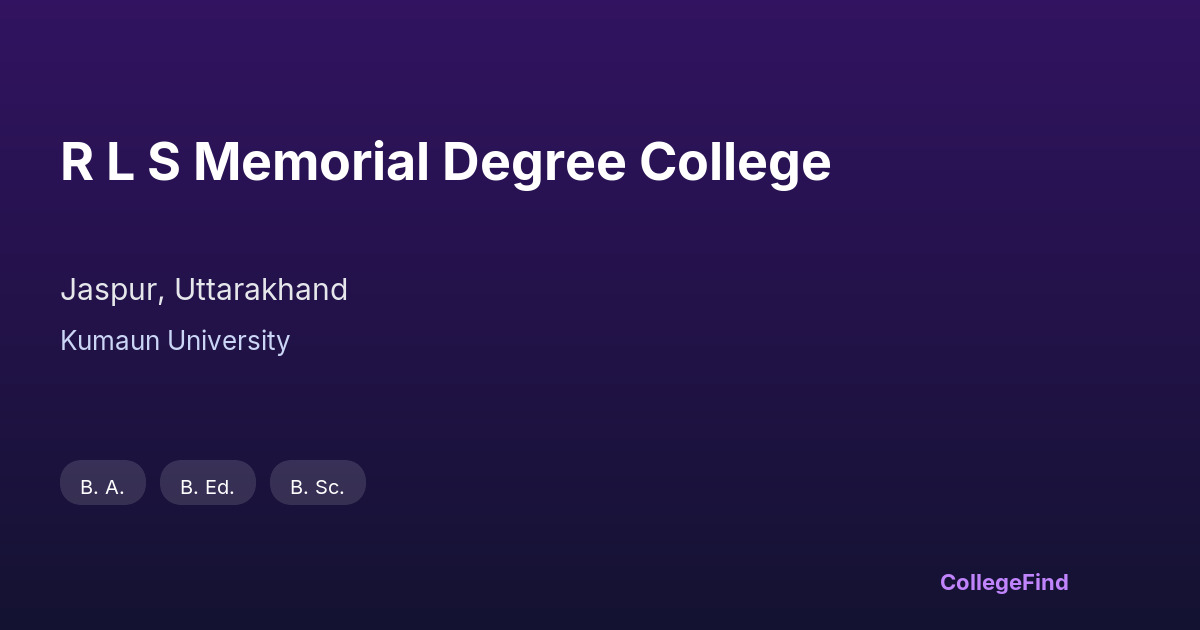Select the B. Ed. course tag
1200x630 pixels.
[x=208, y=483]
